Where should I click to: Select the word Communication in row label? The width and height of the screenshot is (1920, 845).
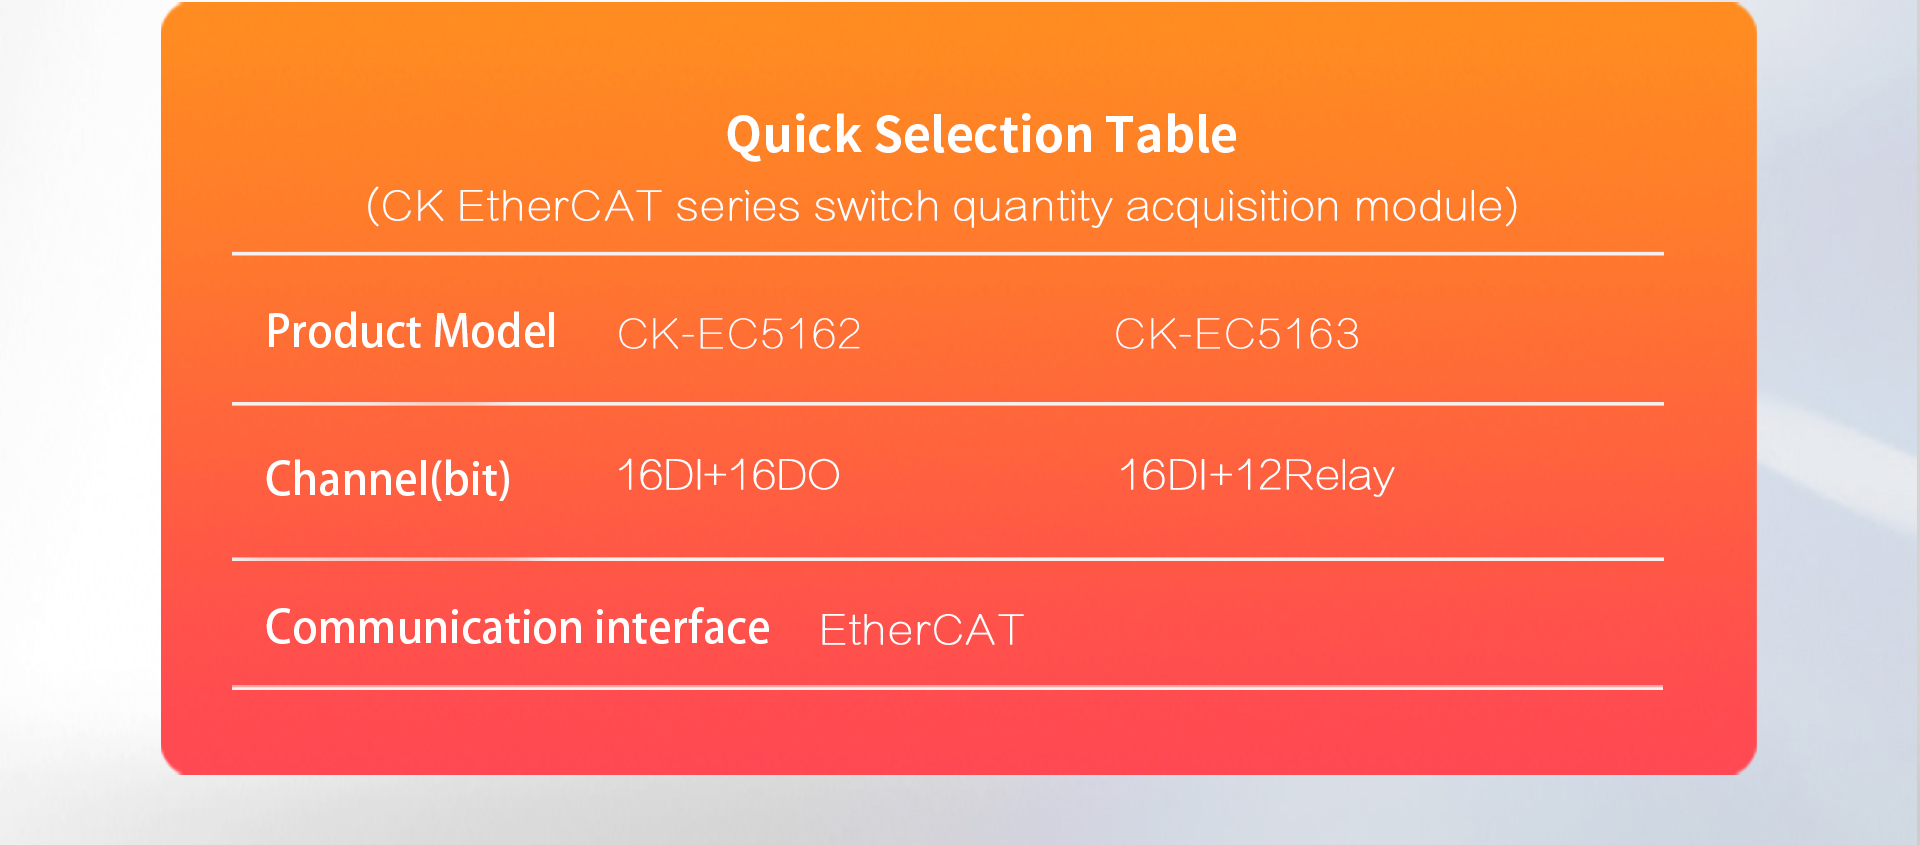[x=424, y=628]
